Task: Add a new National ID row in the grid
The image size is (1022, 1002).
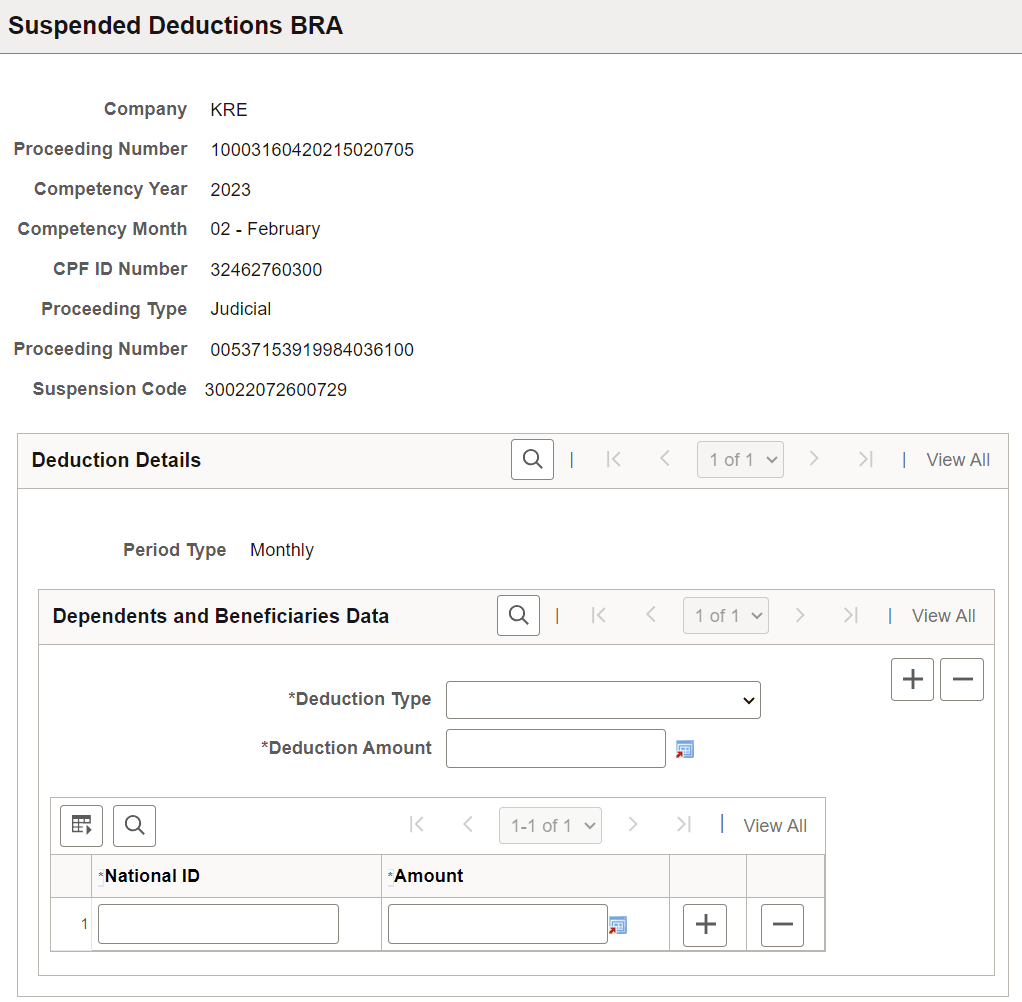Action: click(x=705, y=925)
